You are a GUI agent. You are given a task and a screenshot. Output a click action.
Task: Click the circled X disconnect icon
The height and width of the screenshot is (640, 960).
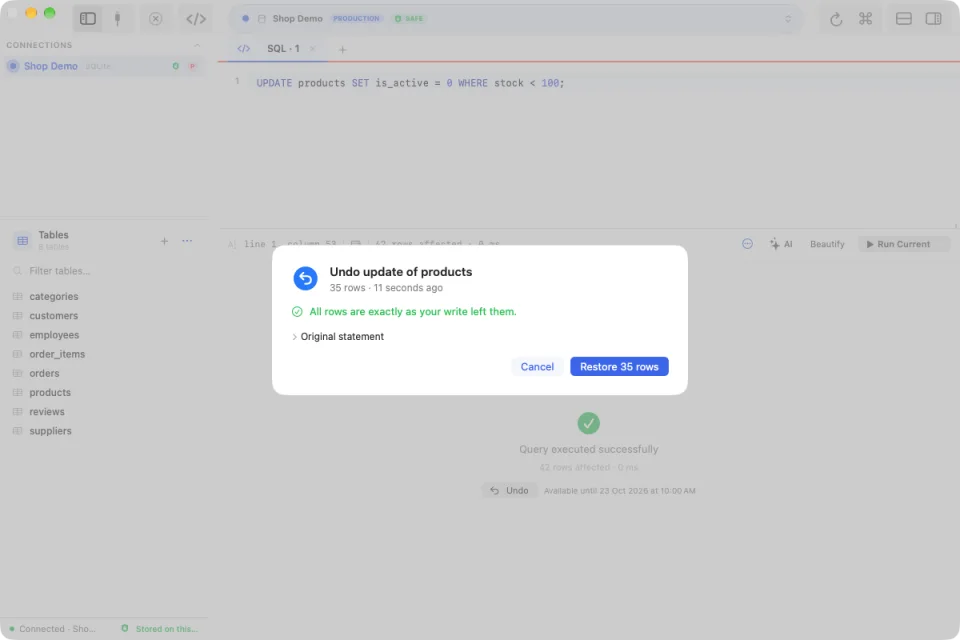[x=156, y=18]
